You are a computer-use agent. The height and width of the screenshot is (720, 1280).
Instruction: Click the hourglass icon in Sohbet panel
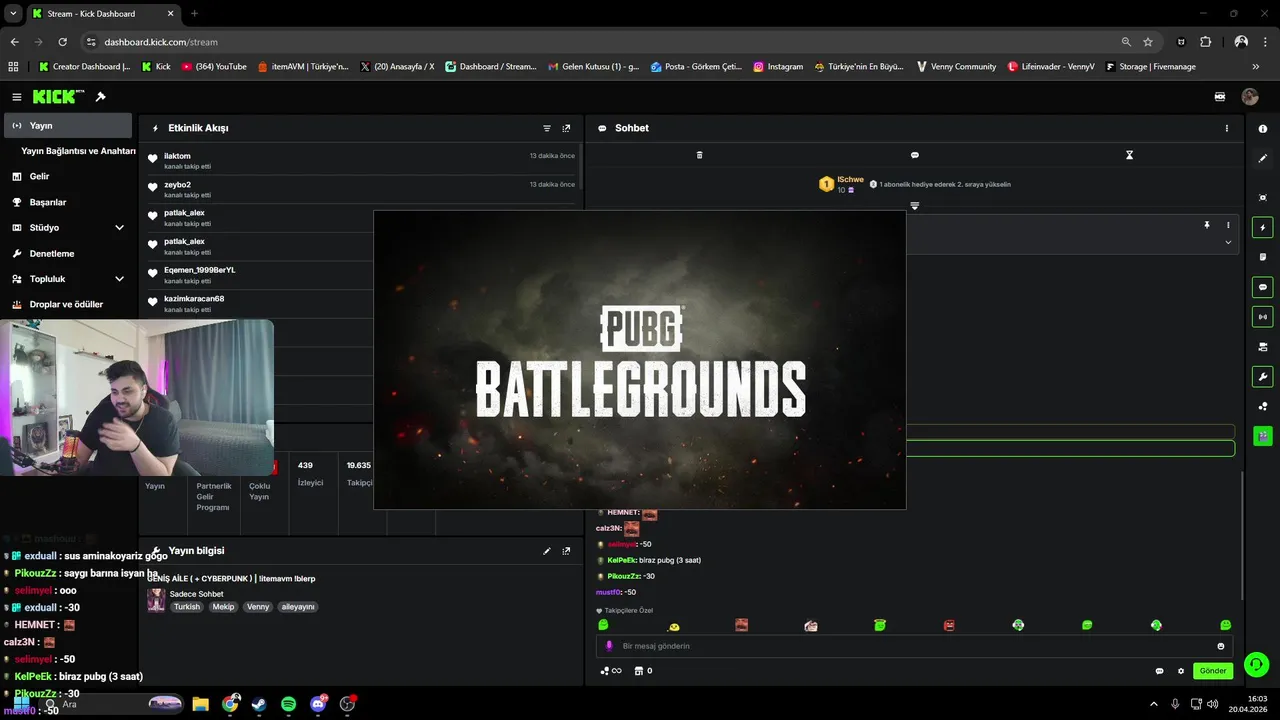(1129, 155)
